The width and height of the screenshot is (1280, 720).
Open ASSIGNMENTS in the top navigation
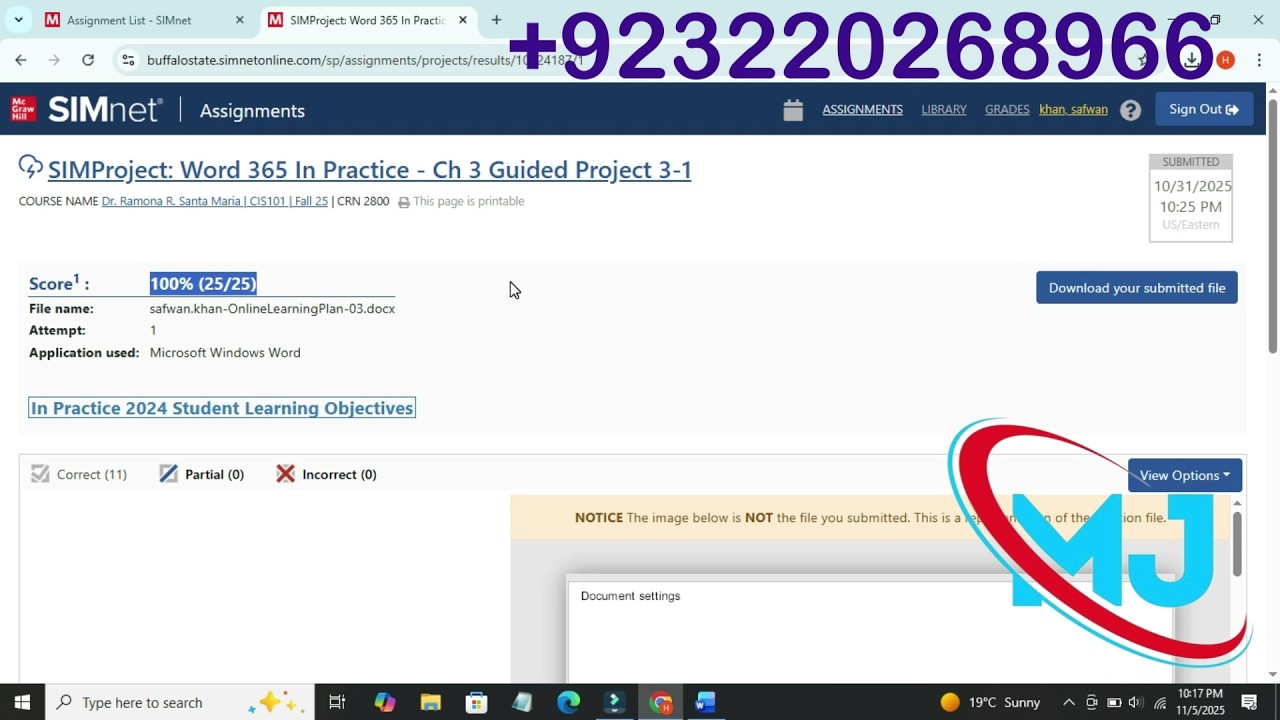click(x=862, y=110)
